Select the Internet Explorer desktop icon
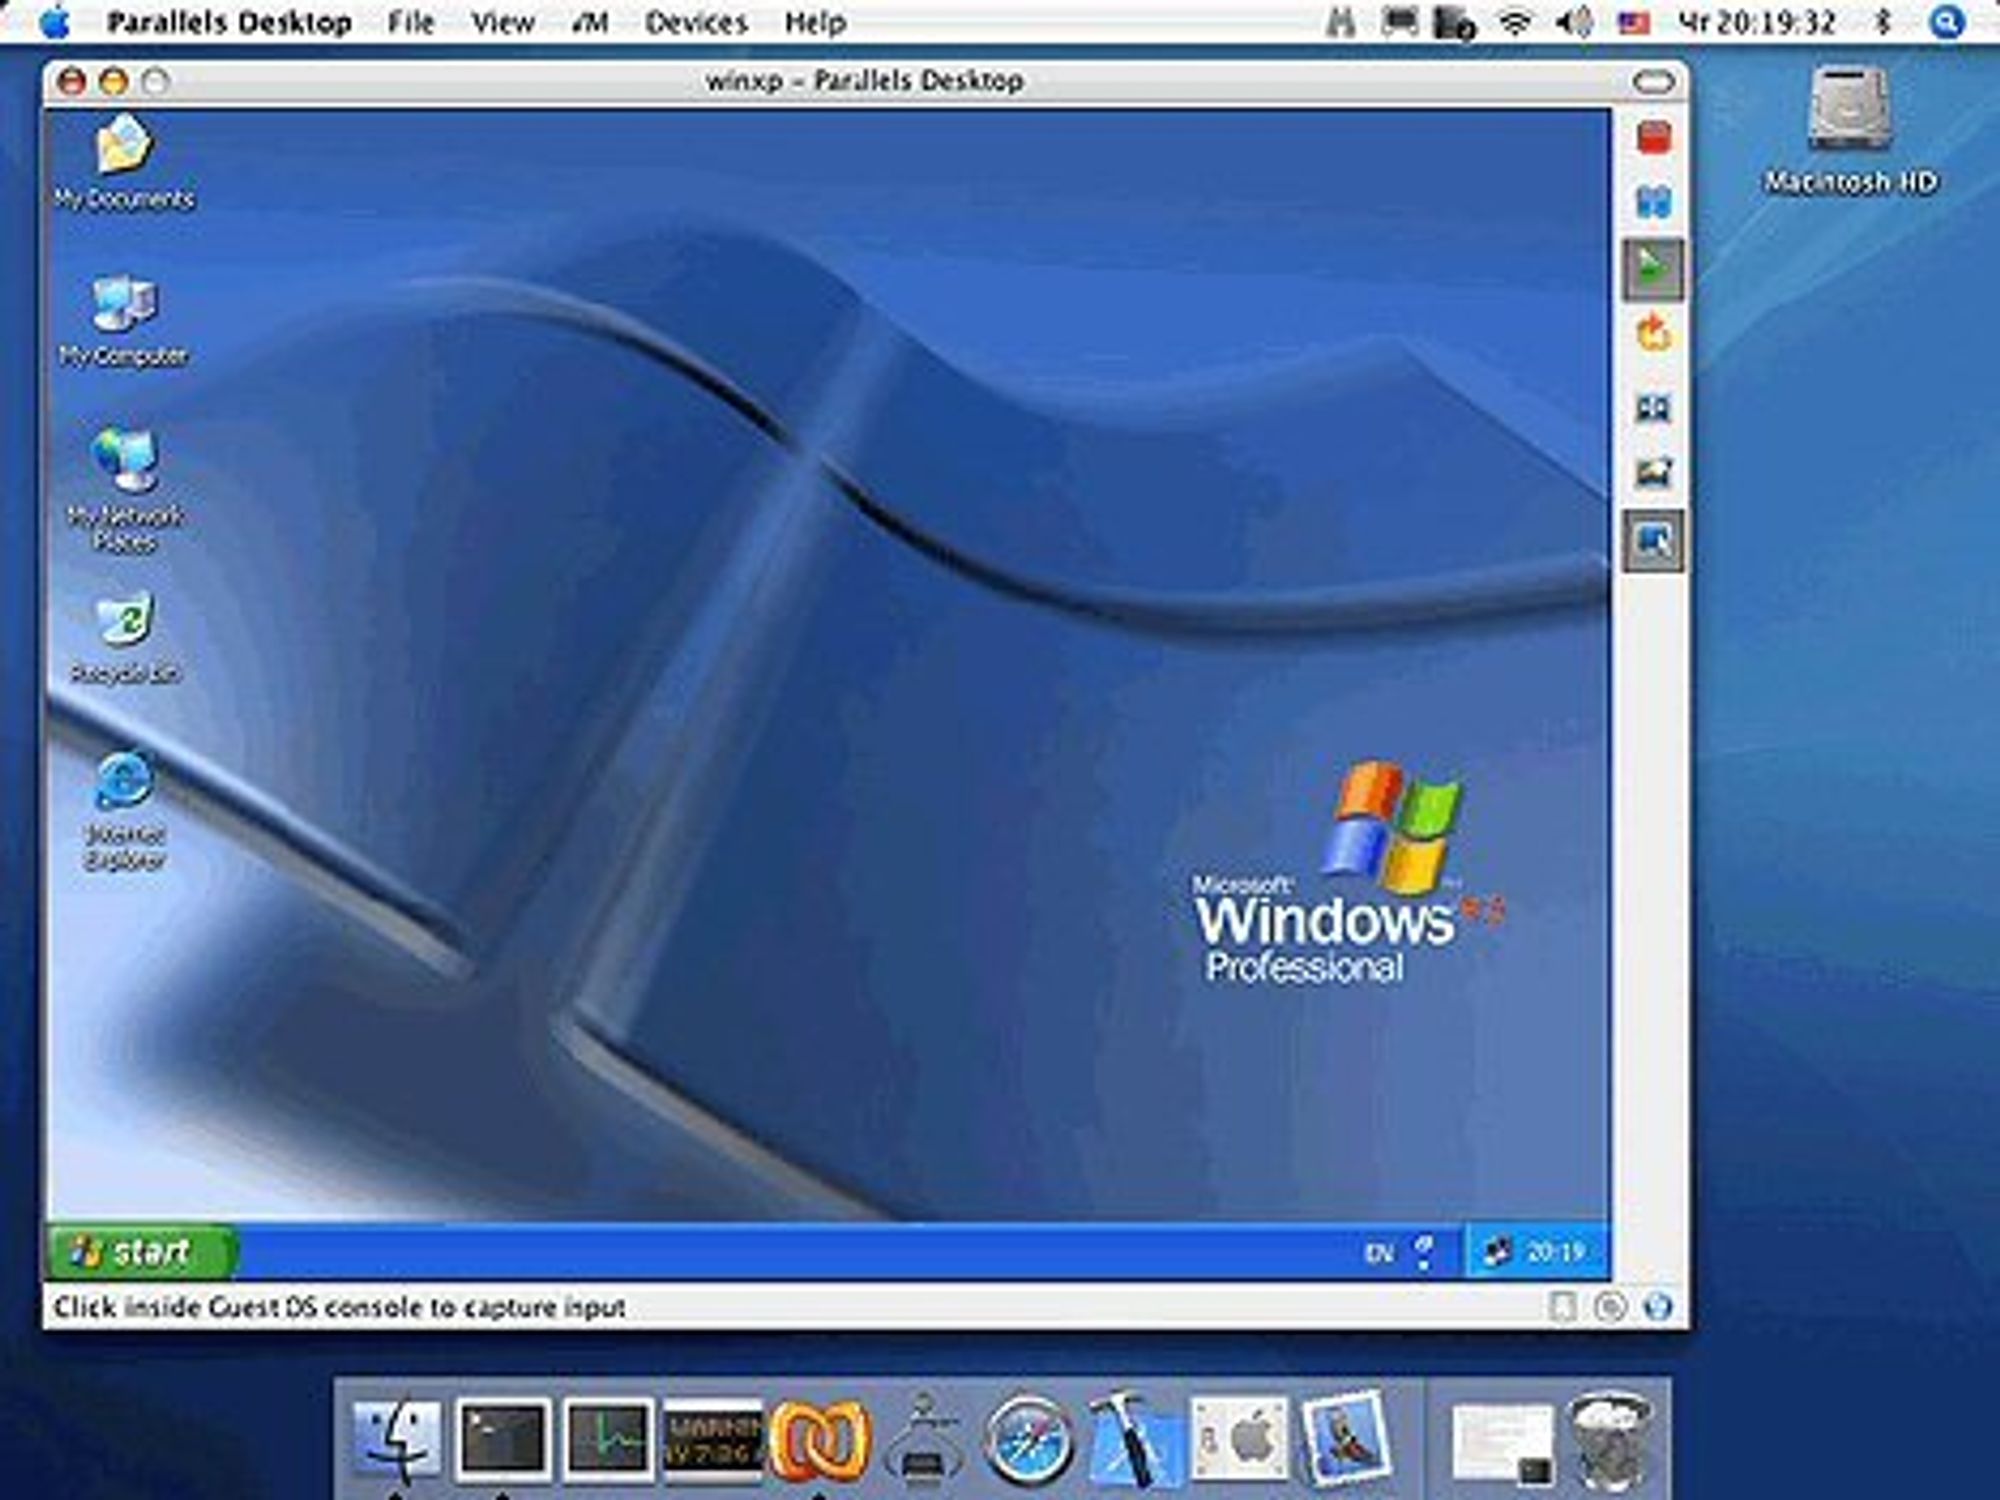This screenshot has height=1500, width=2000. (x=124, y=811)
